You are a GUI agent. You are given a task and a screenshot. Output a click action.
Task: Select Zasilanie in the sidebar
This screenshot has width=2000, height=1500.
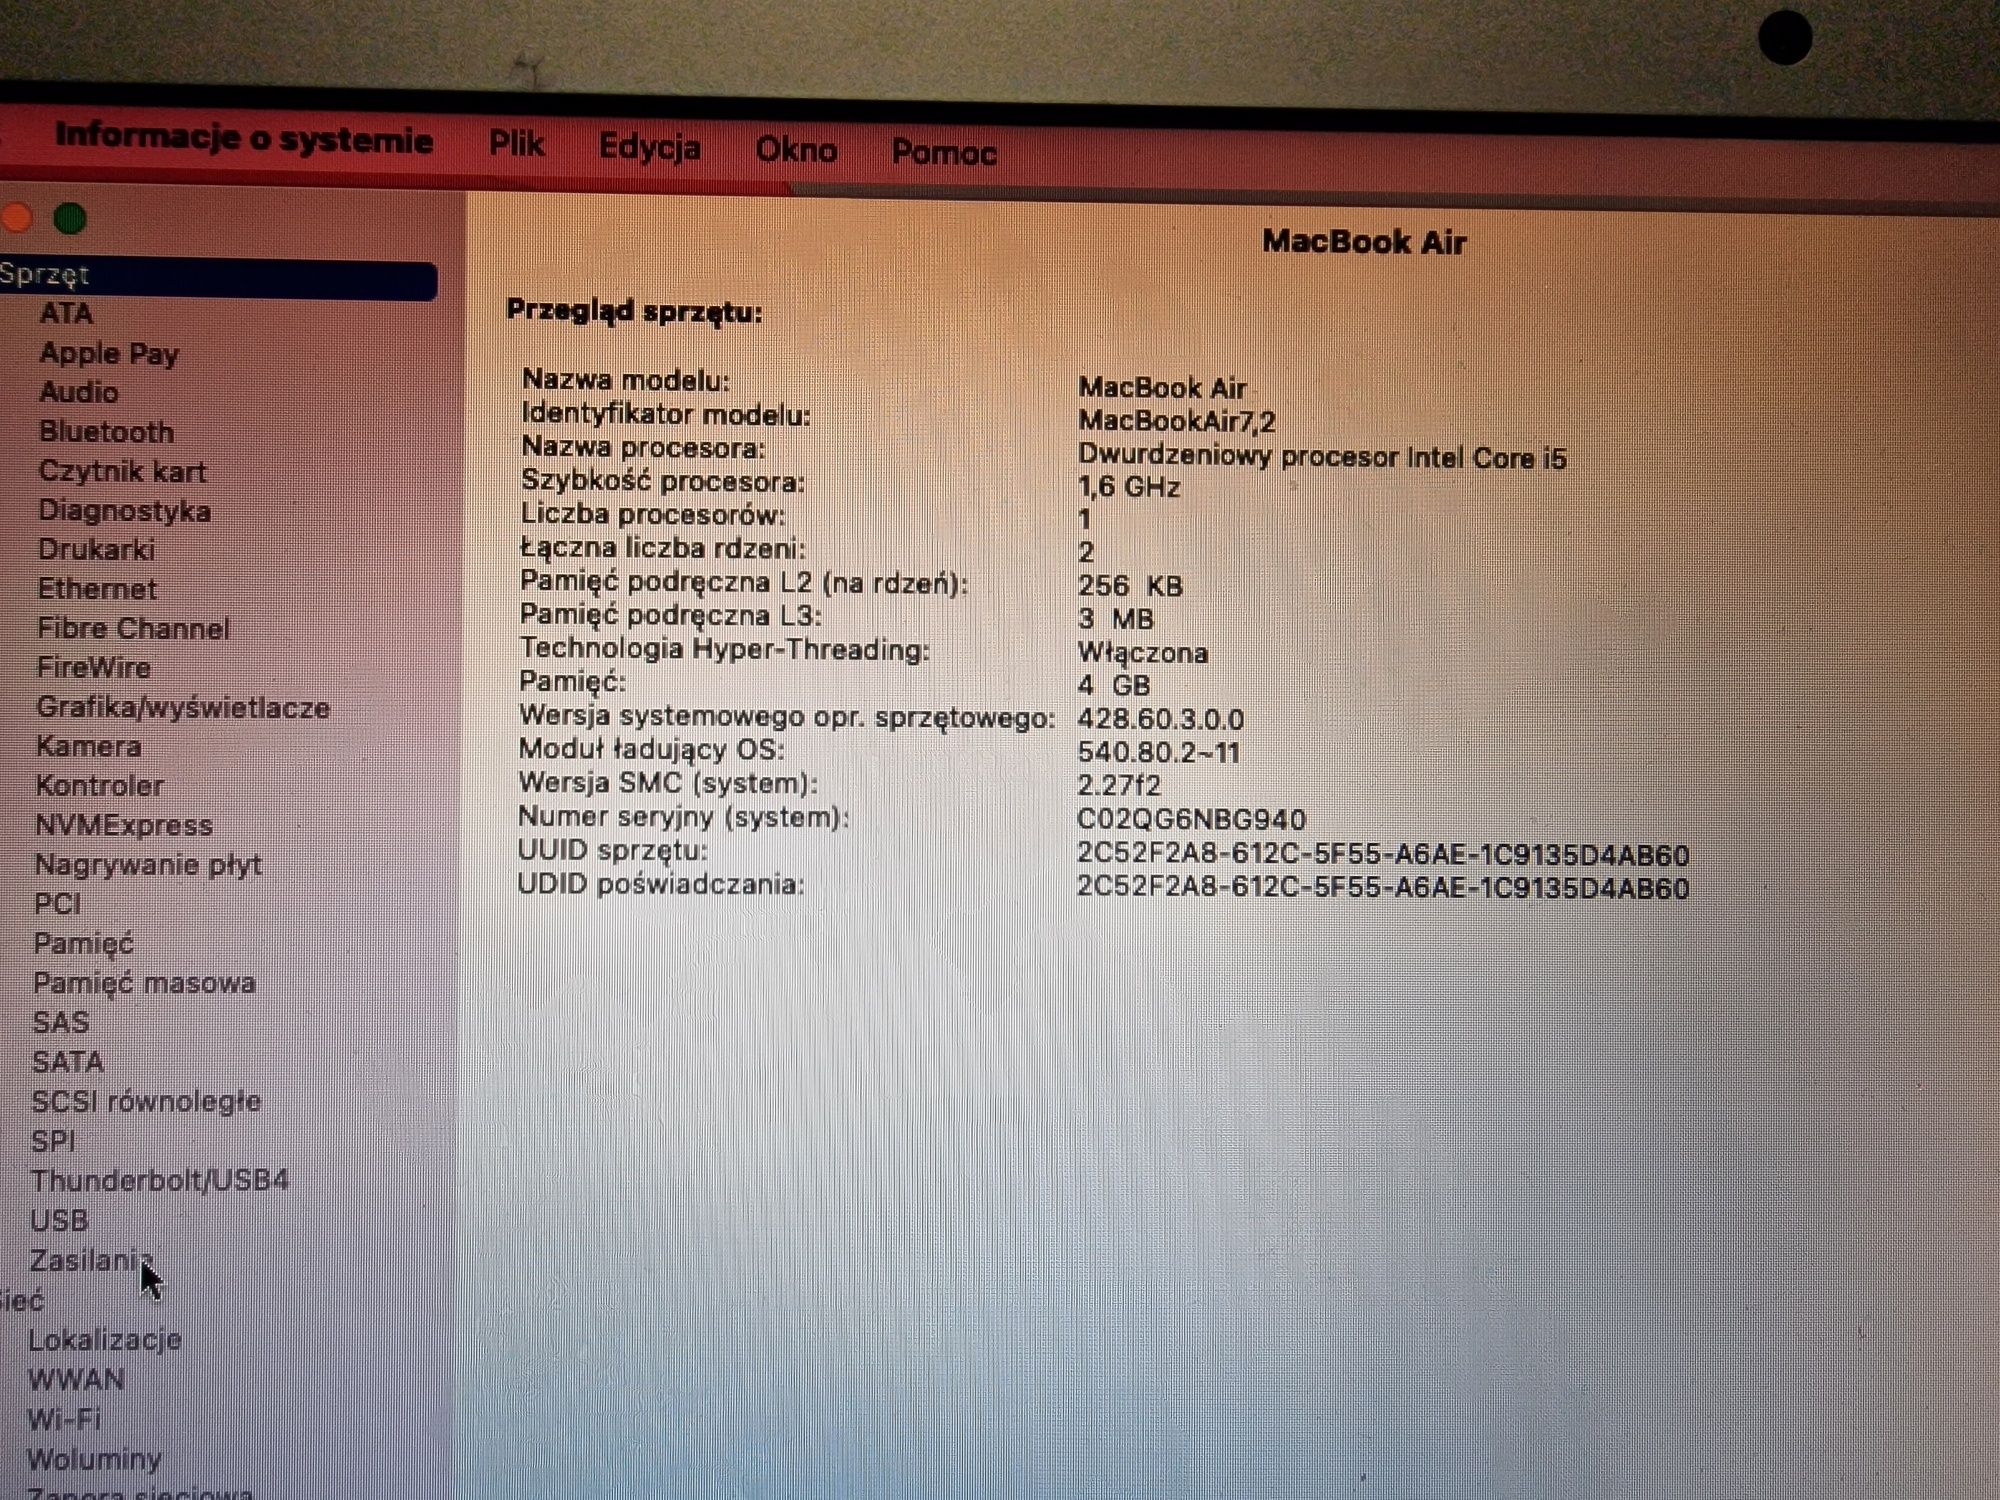(91, 1261)
